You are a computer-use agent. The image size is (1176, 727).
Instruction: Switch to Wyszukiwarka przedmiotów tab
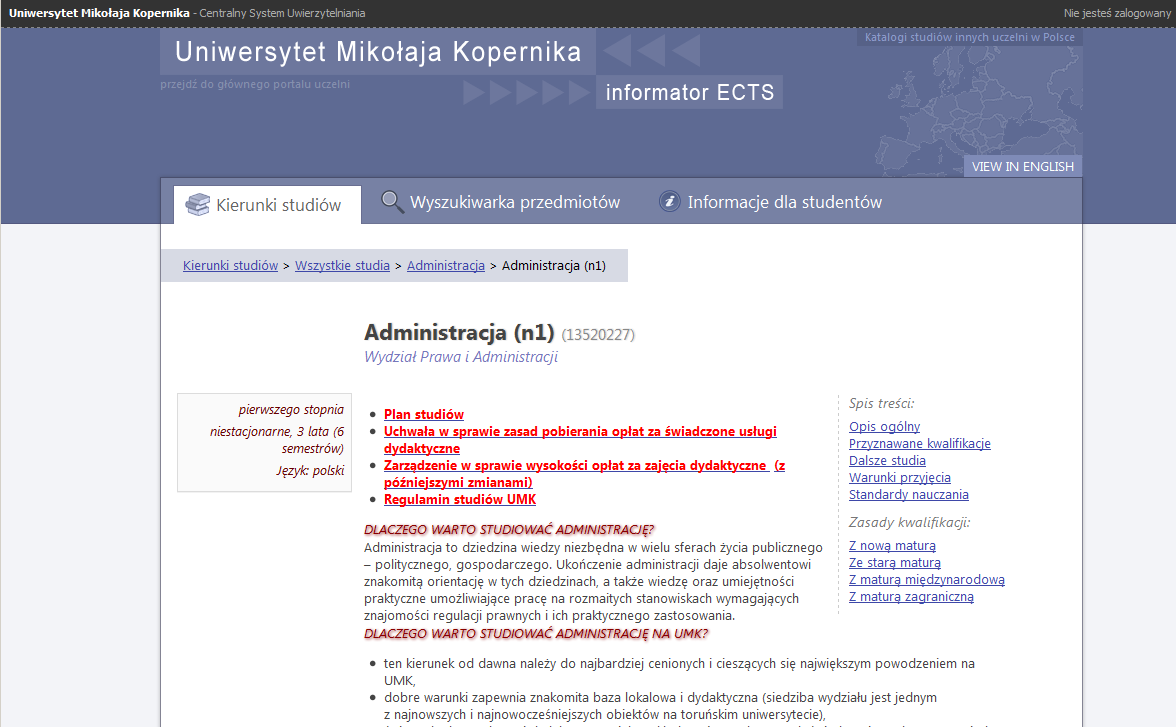click(x=500, y=202)
